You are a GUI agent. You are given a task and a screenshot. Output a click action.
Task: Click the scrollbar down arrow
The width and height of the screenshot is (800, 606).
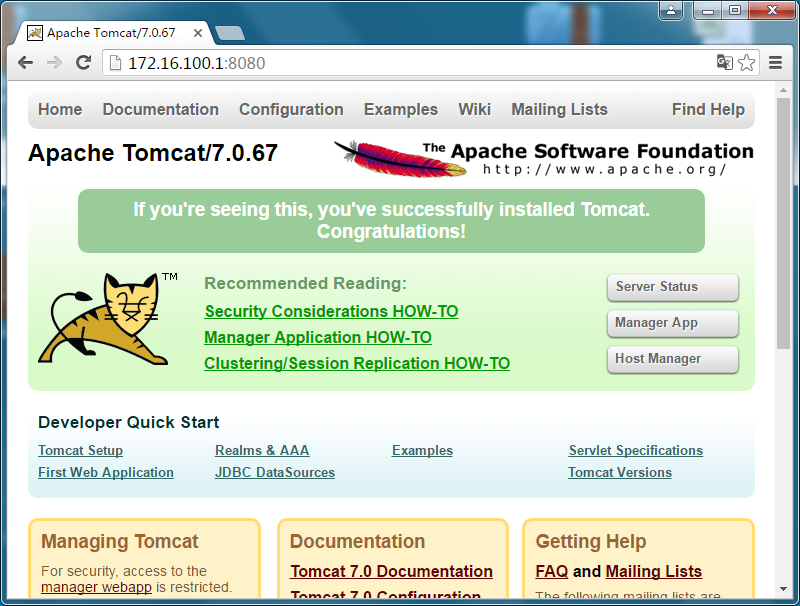(783, 589)
